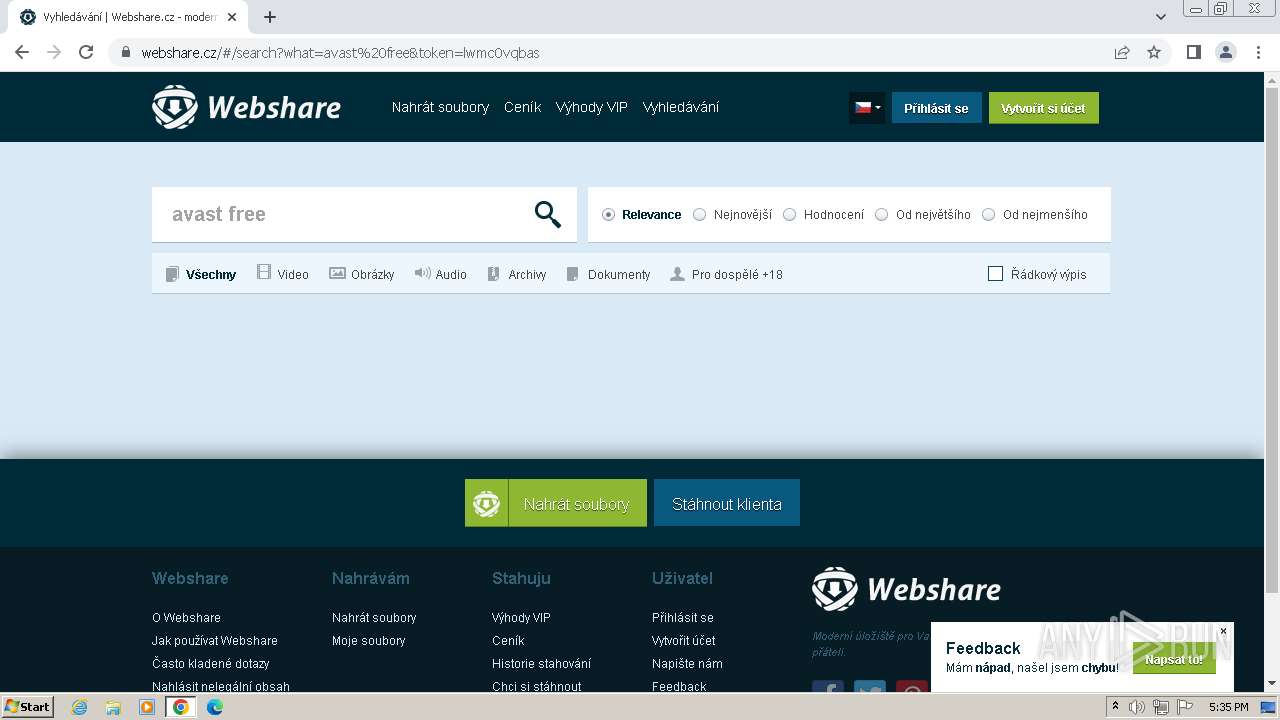Click Napsat to! in Feedback popup
Image resolution: width=1280 pixels, height=720 pixels.
pos(1174,659)
